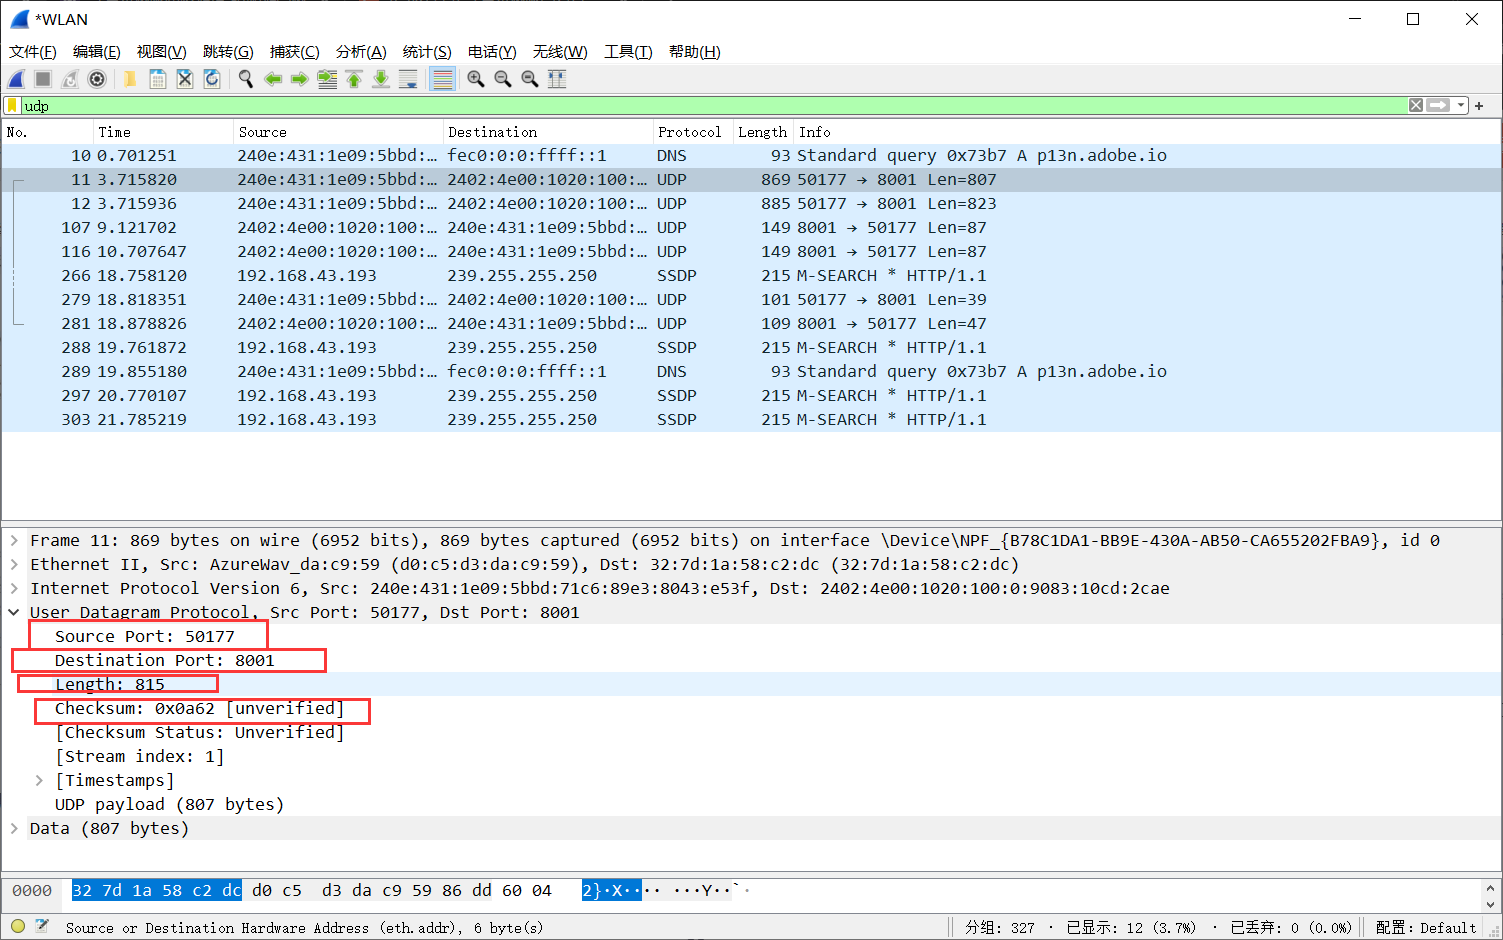Viewport: 1503px width, 940px height.
Task: Open the 视图(V) menu
Action: point(162,51)
